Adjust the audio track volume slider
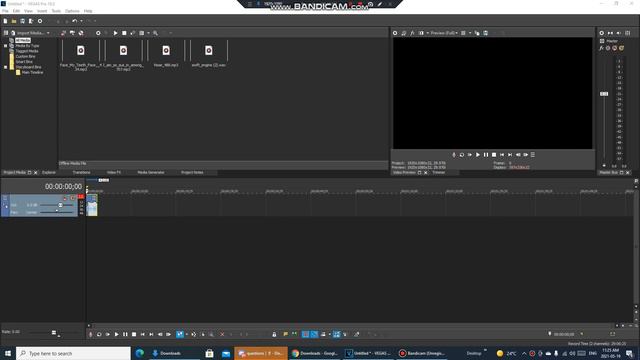 point(60,205)
